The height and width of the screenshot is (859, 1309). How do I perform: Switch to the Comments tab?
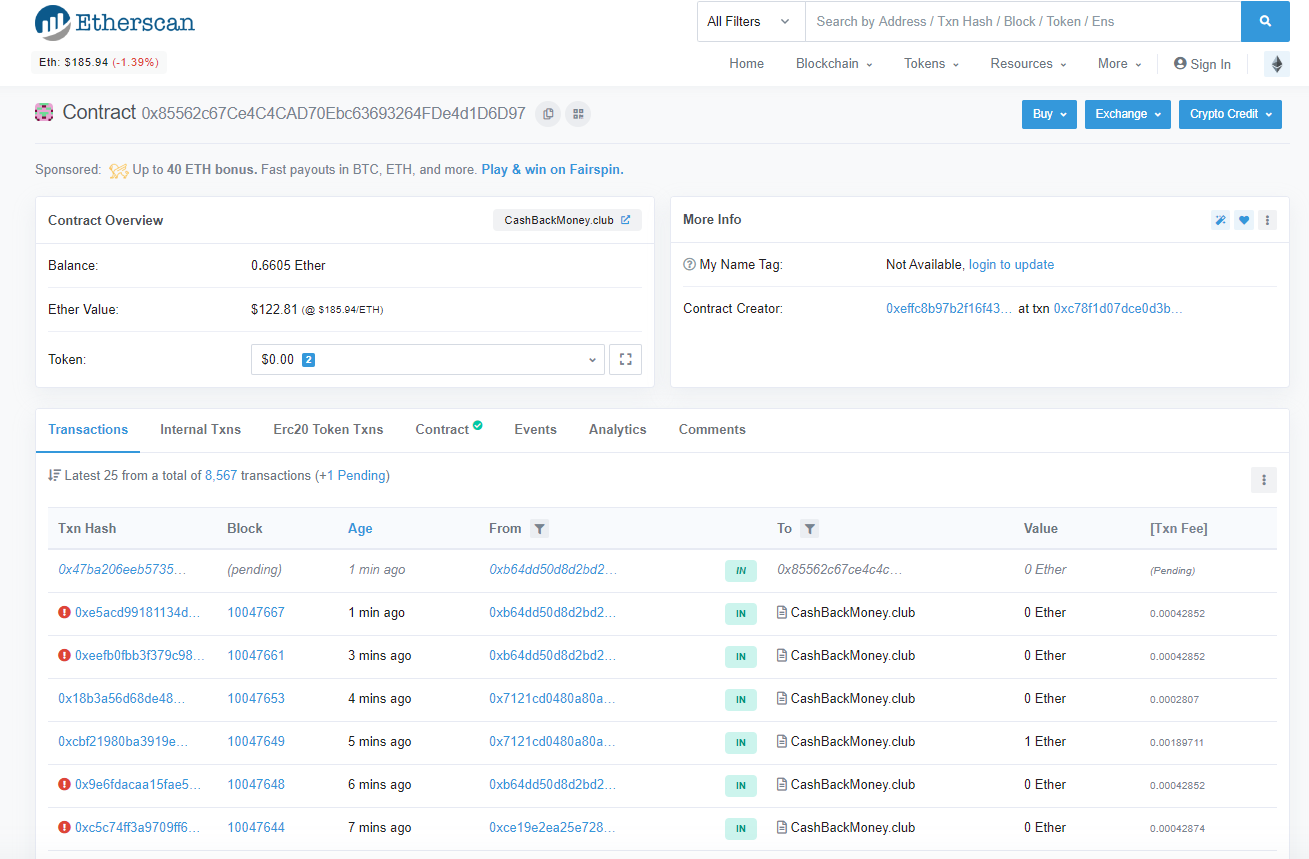point(712,430)
